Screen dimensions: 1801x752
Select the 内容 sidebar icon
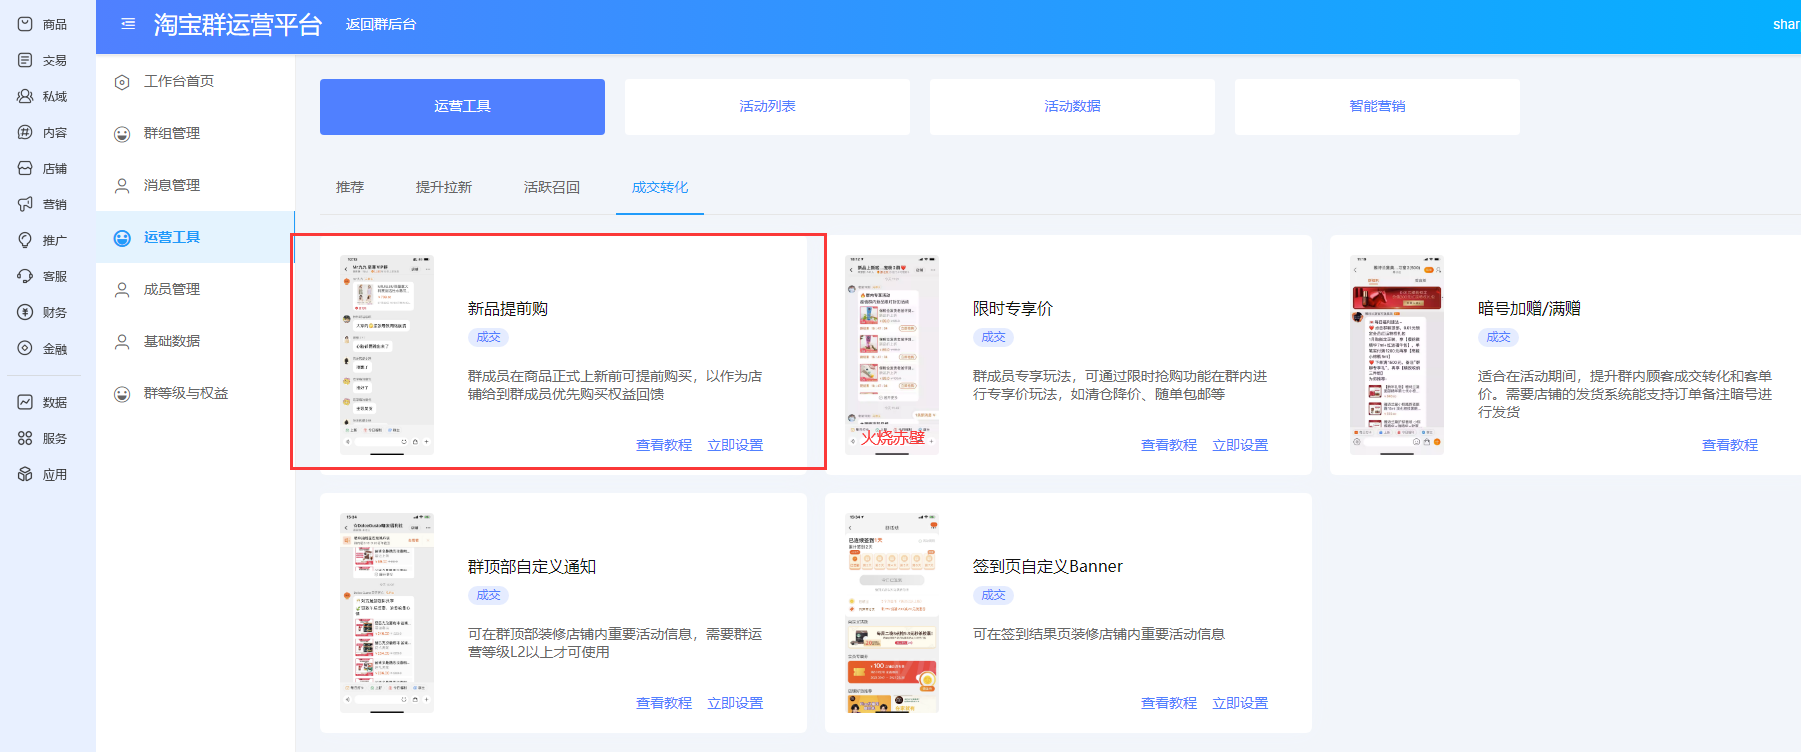25,132
